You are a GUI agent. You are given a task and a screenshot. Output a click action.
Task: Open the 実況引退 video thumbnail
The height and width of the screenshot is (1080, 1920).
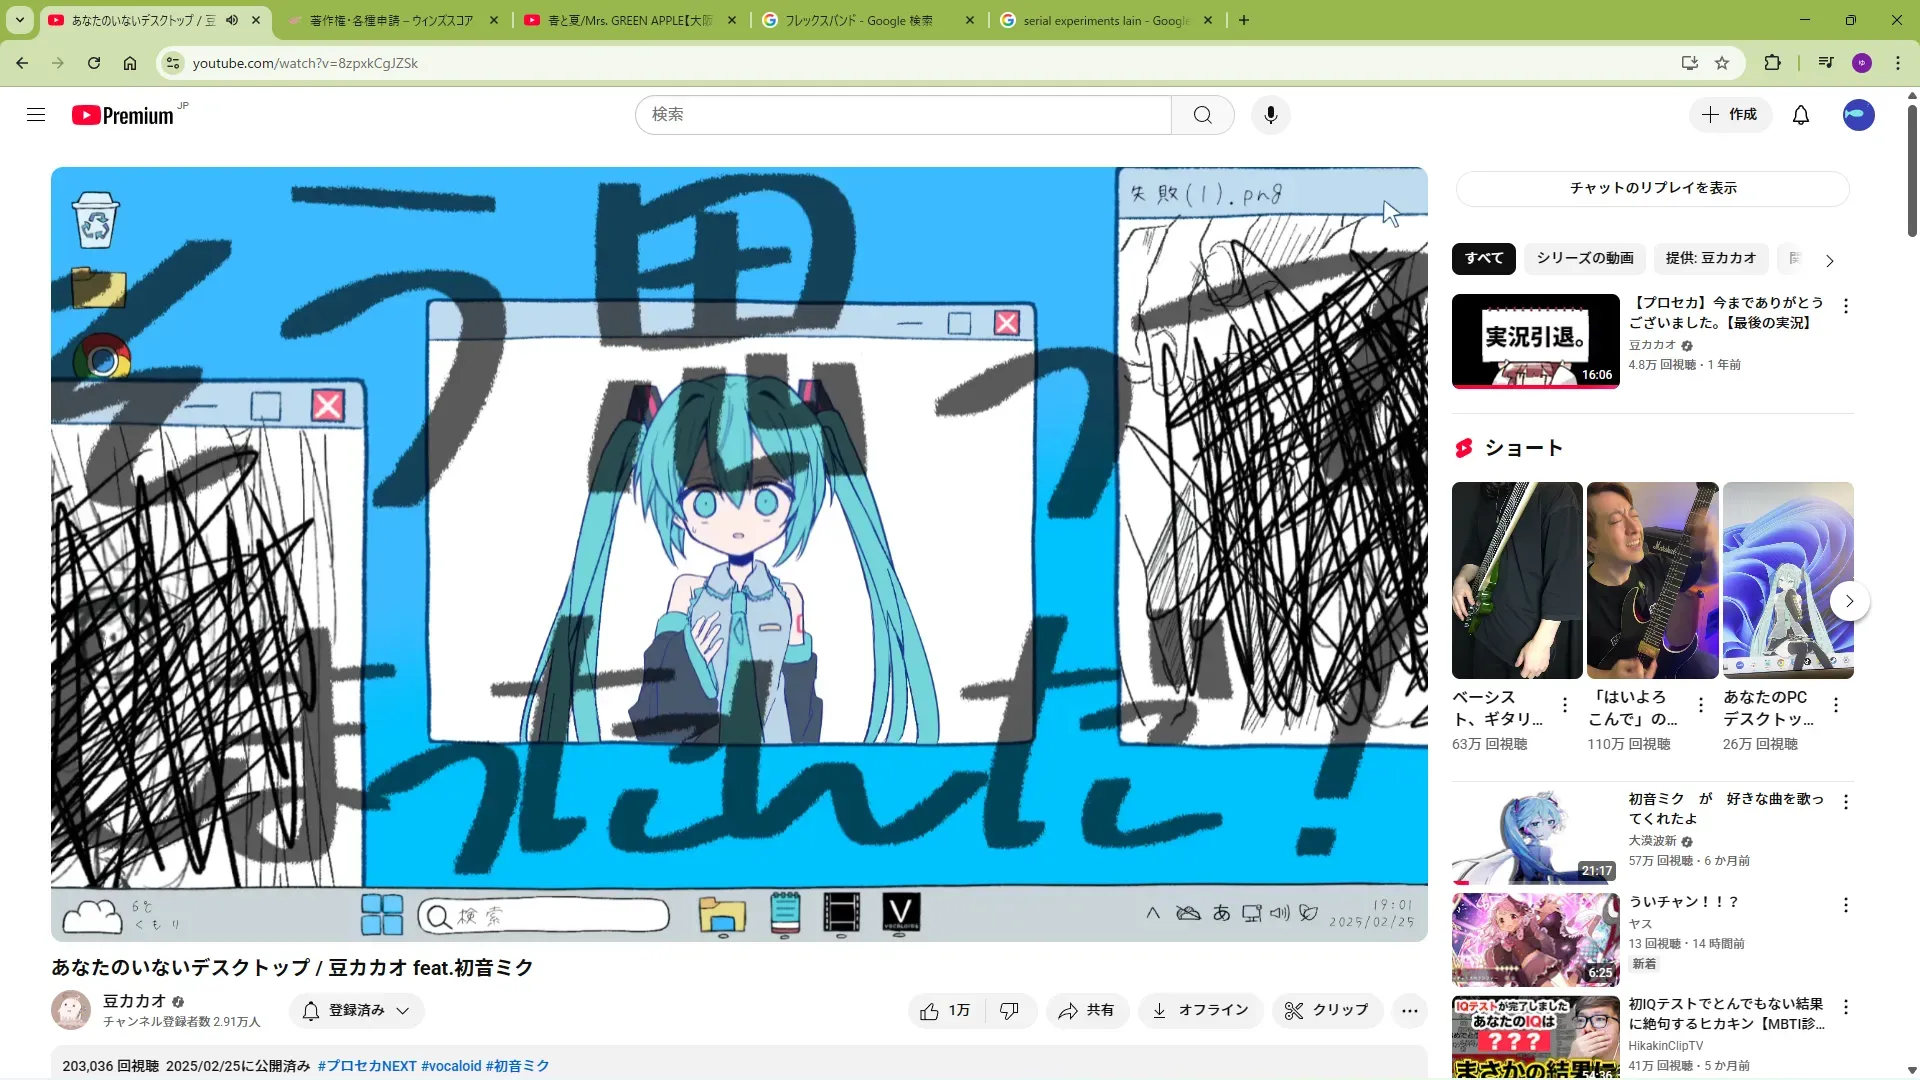click(x=1535, y=341)
